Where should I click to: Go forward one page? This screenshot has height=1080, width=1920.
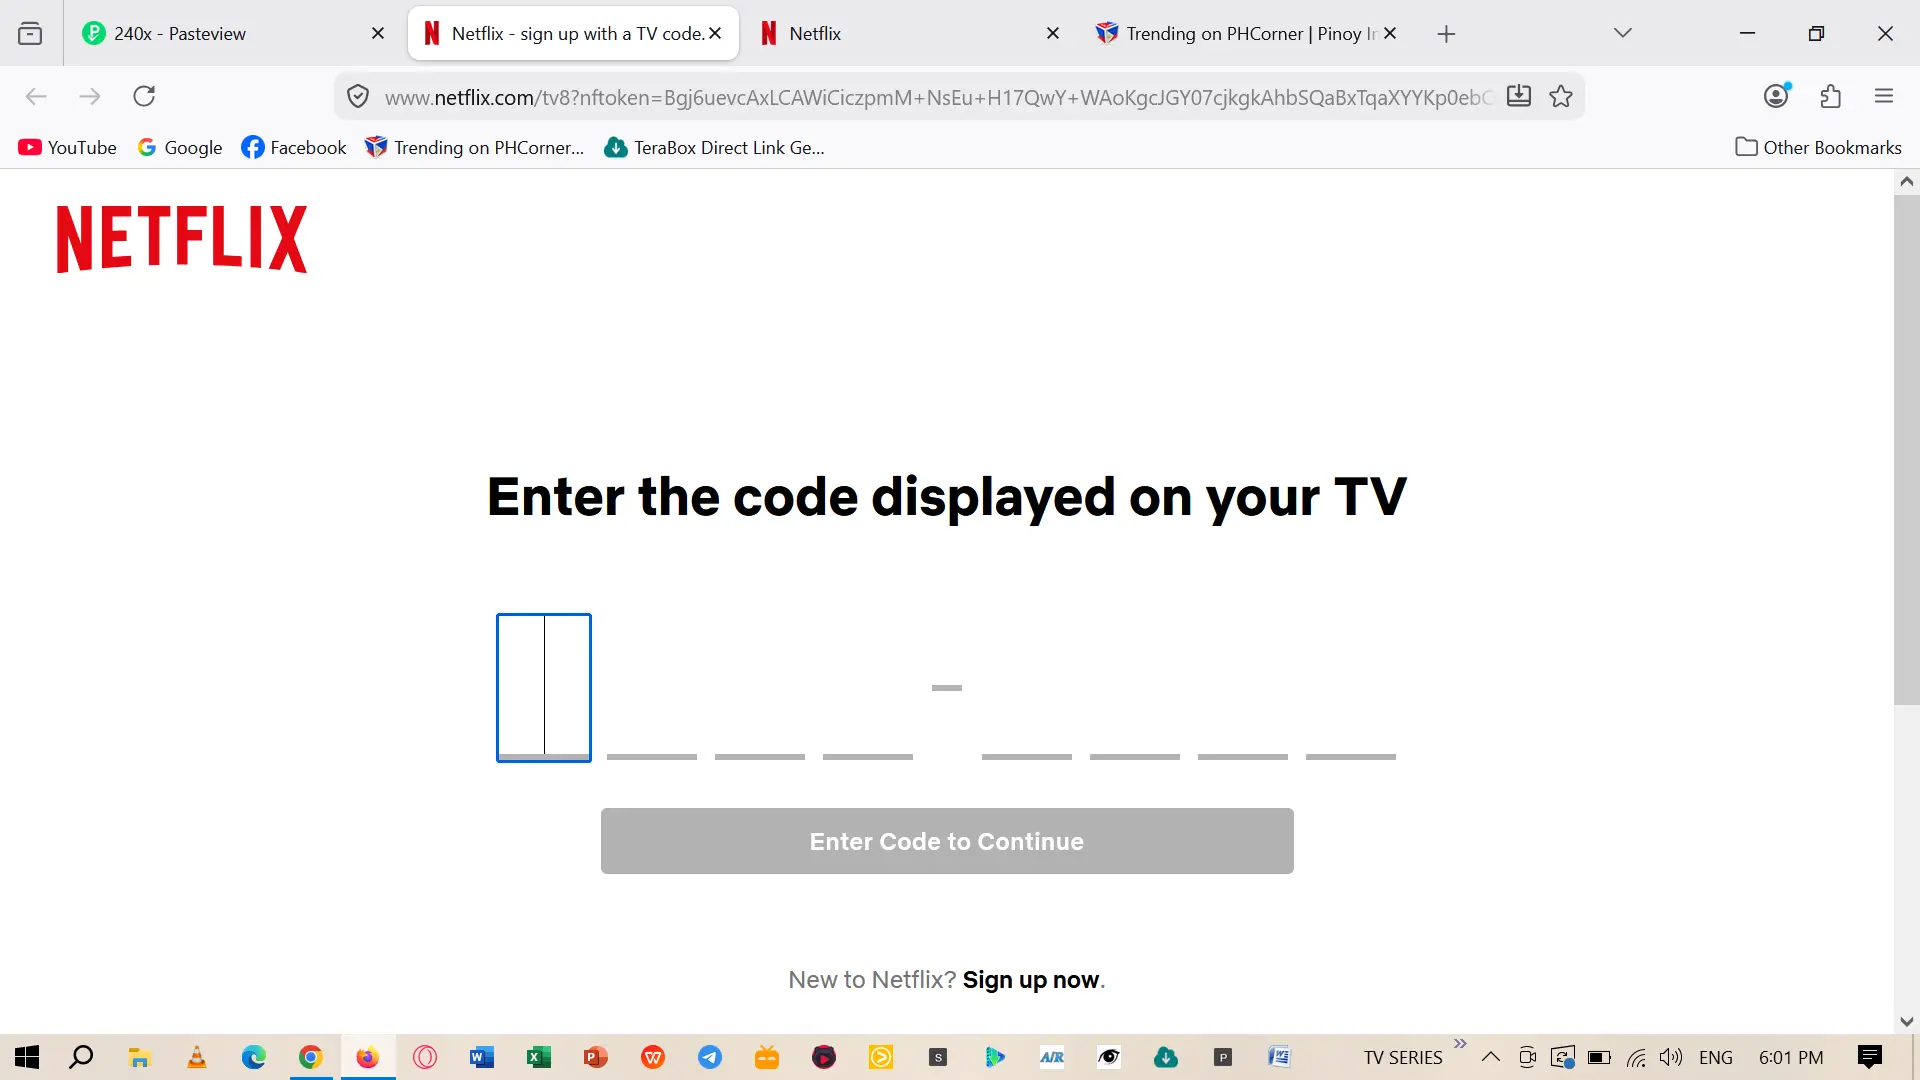point(90,96)
